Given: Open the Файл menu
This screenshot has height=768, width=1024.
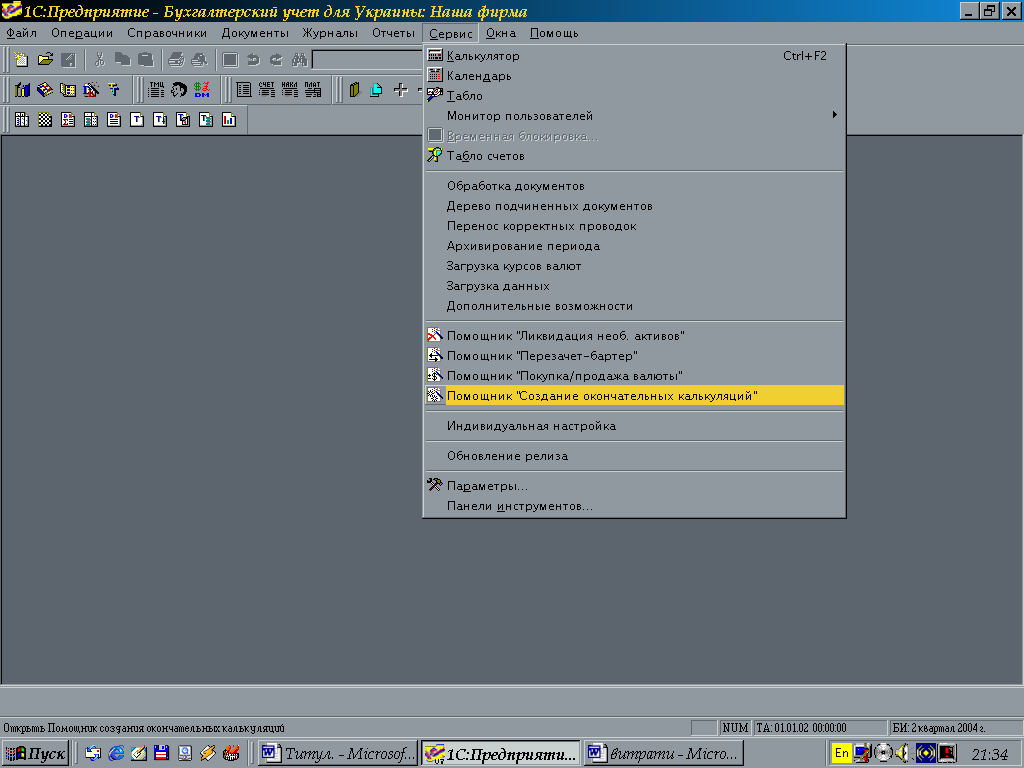Looking at the screenshot, I should [22, 33].
